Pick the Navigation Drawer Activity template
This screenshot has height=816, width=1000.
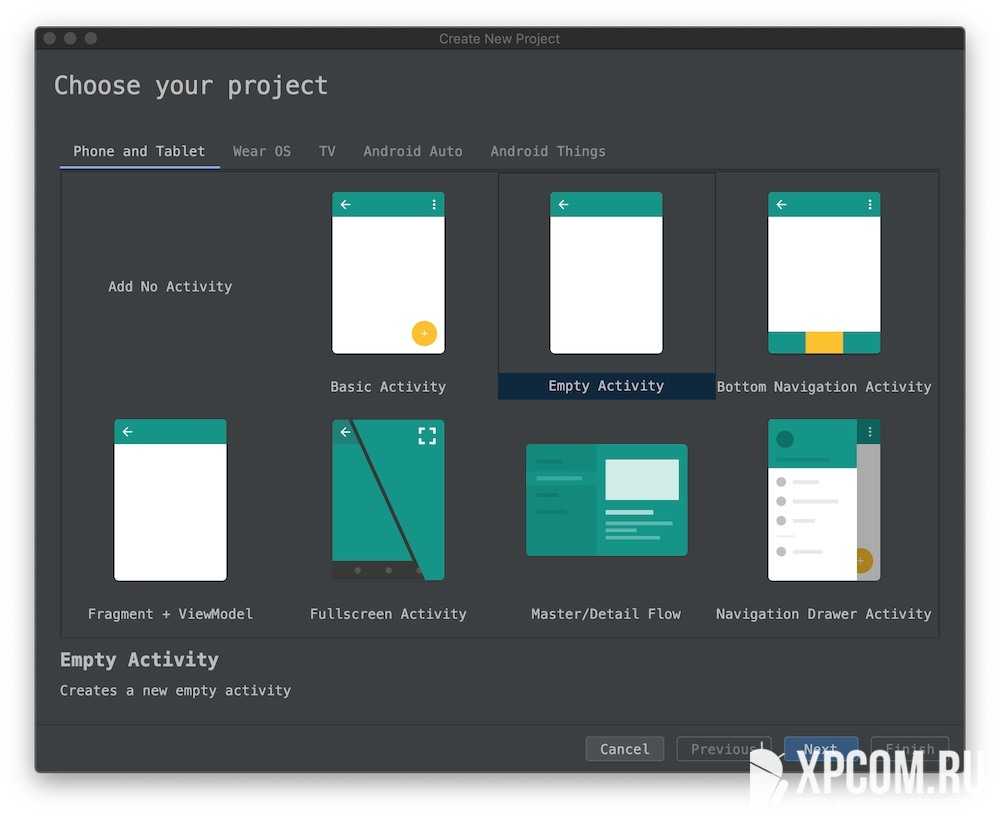pos(824,500)
